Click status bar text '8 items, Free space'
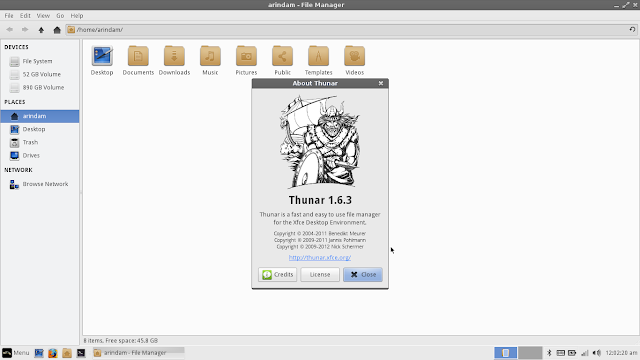640x360 pixels. [121, 340]
